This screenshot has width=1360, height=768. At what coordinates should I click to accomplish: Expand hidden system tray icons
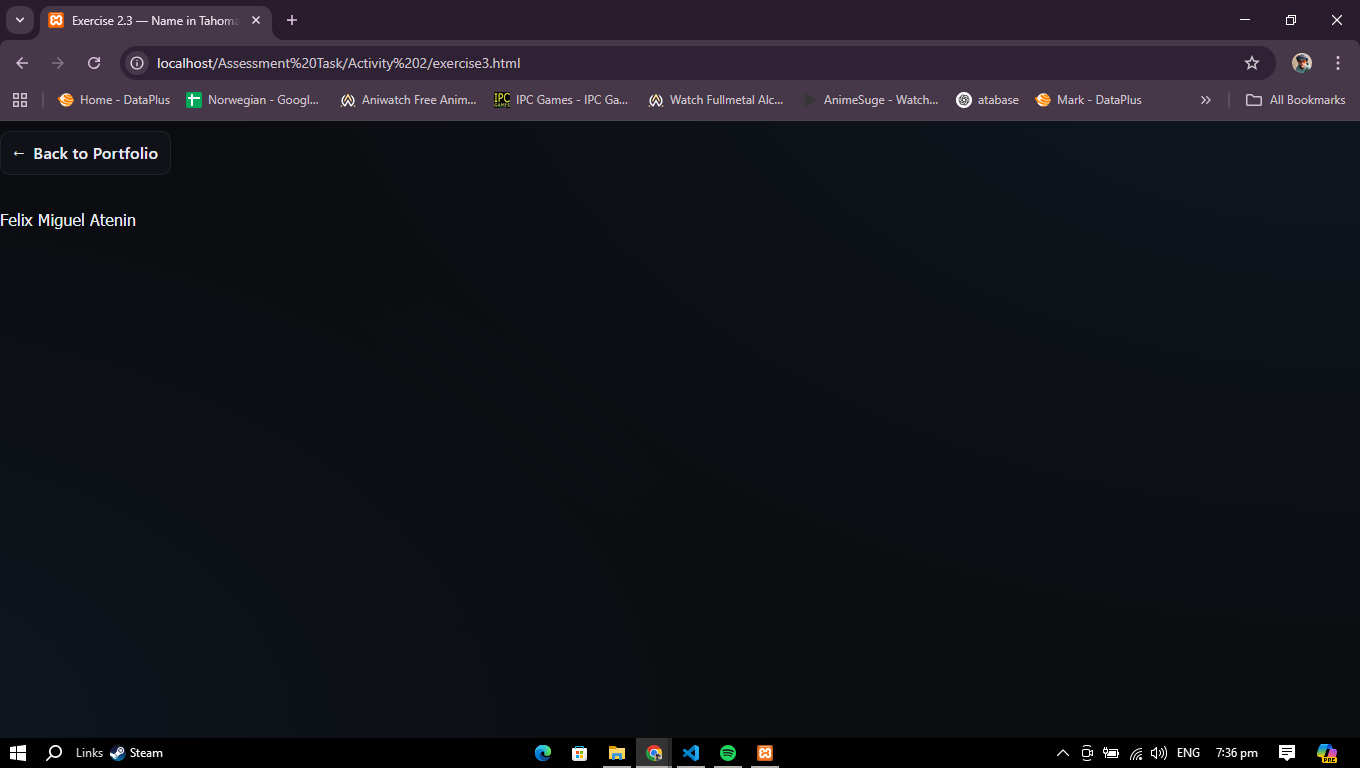point(1062,753)
